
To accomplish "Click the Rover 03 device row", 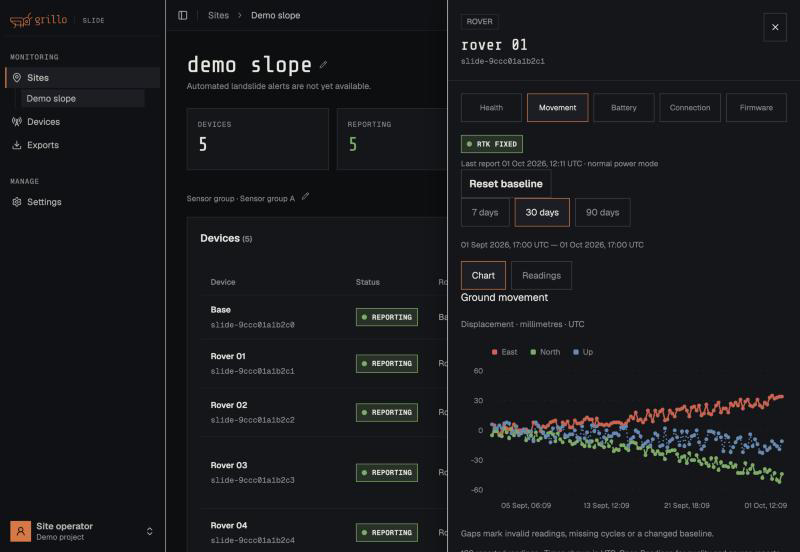I will 323,472.
